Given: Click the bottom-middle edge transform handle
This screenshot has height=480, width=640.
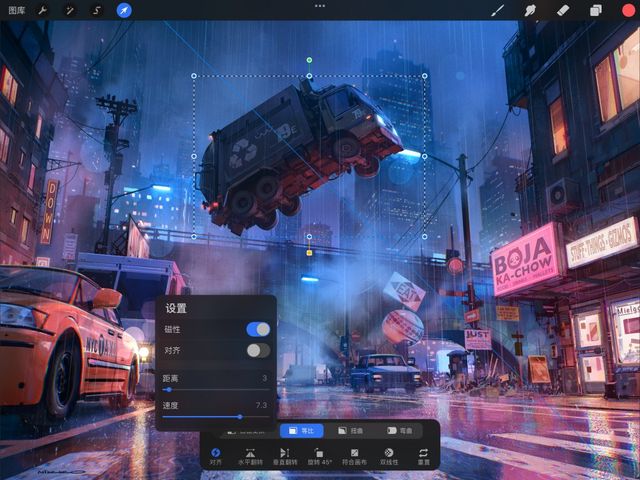Looking at the screenshot, I should pos(309,237).
